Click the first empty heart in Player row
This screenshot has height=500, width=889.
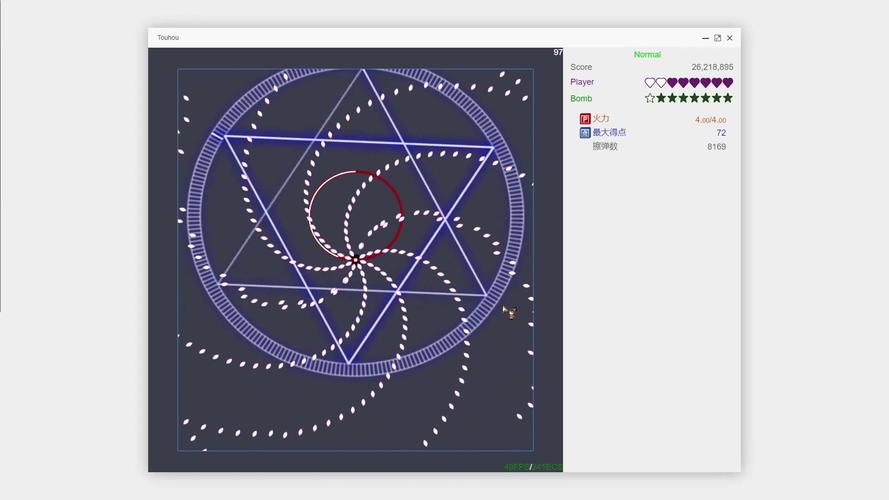(650, 83)
